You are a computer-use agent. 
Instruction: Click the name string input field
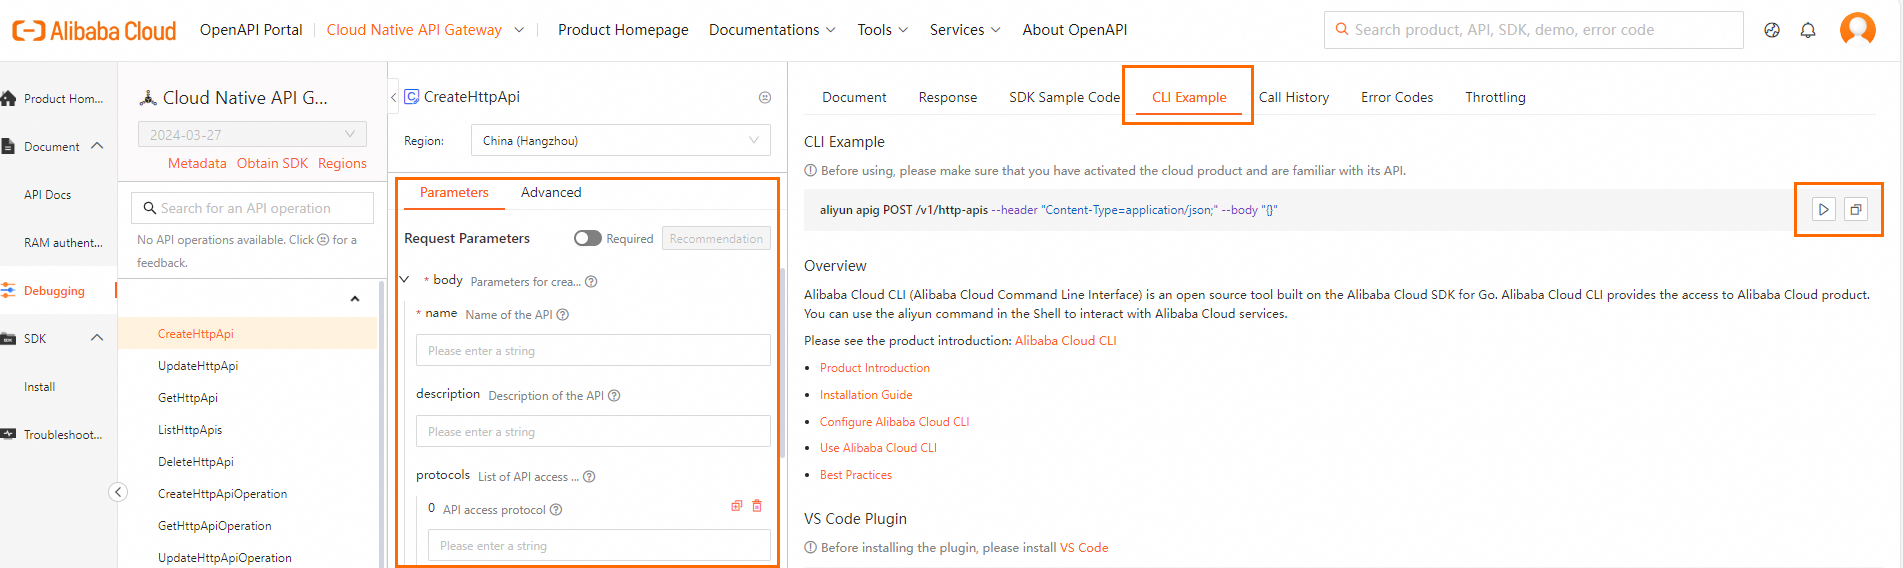[593, 351]
